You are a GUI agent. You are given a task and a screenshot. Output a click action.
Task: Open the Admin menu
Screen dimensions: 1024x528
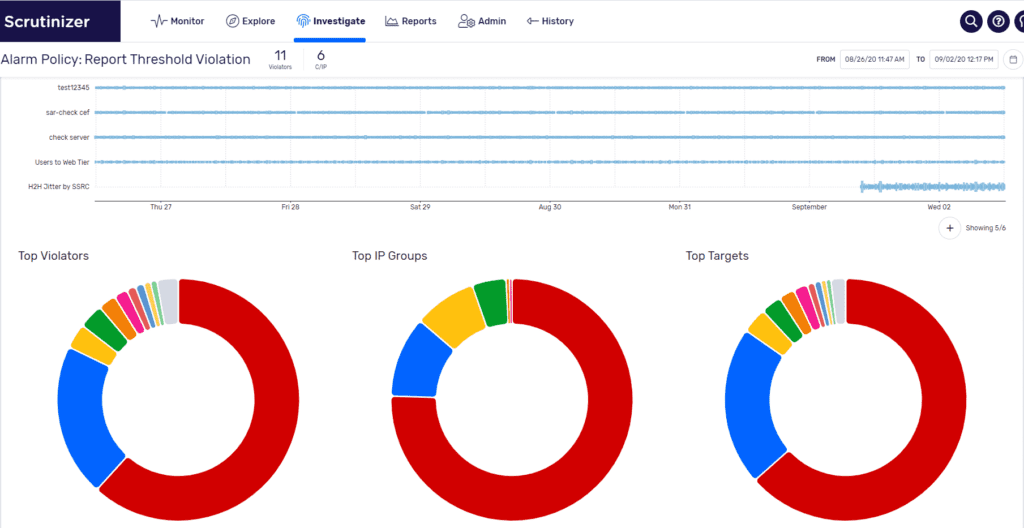click(x=481, y=21)
